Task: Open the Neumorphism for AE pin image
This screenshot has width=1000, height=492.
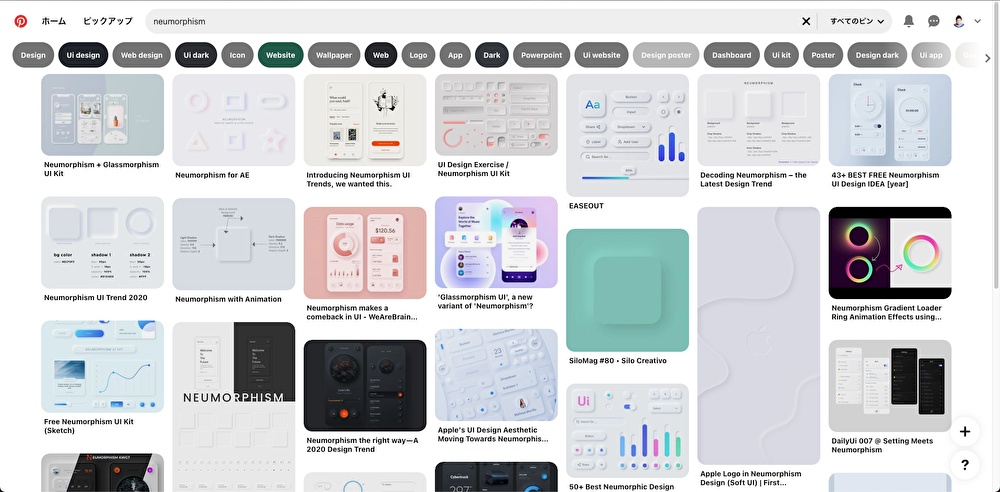Action: click(x=234, y=120)
